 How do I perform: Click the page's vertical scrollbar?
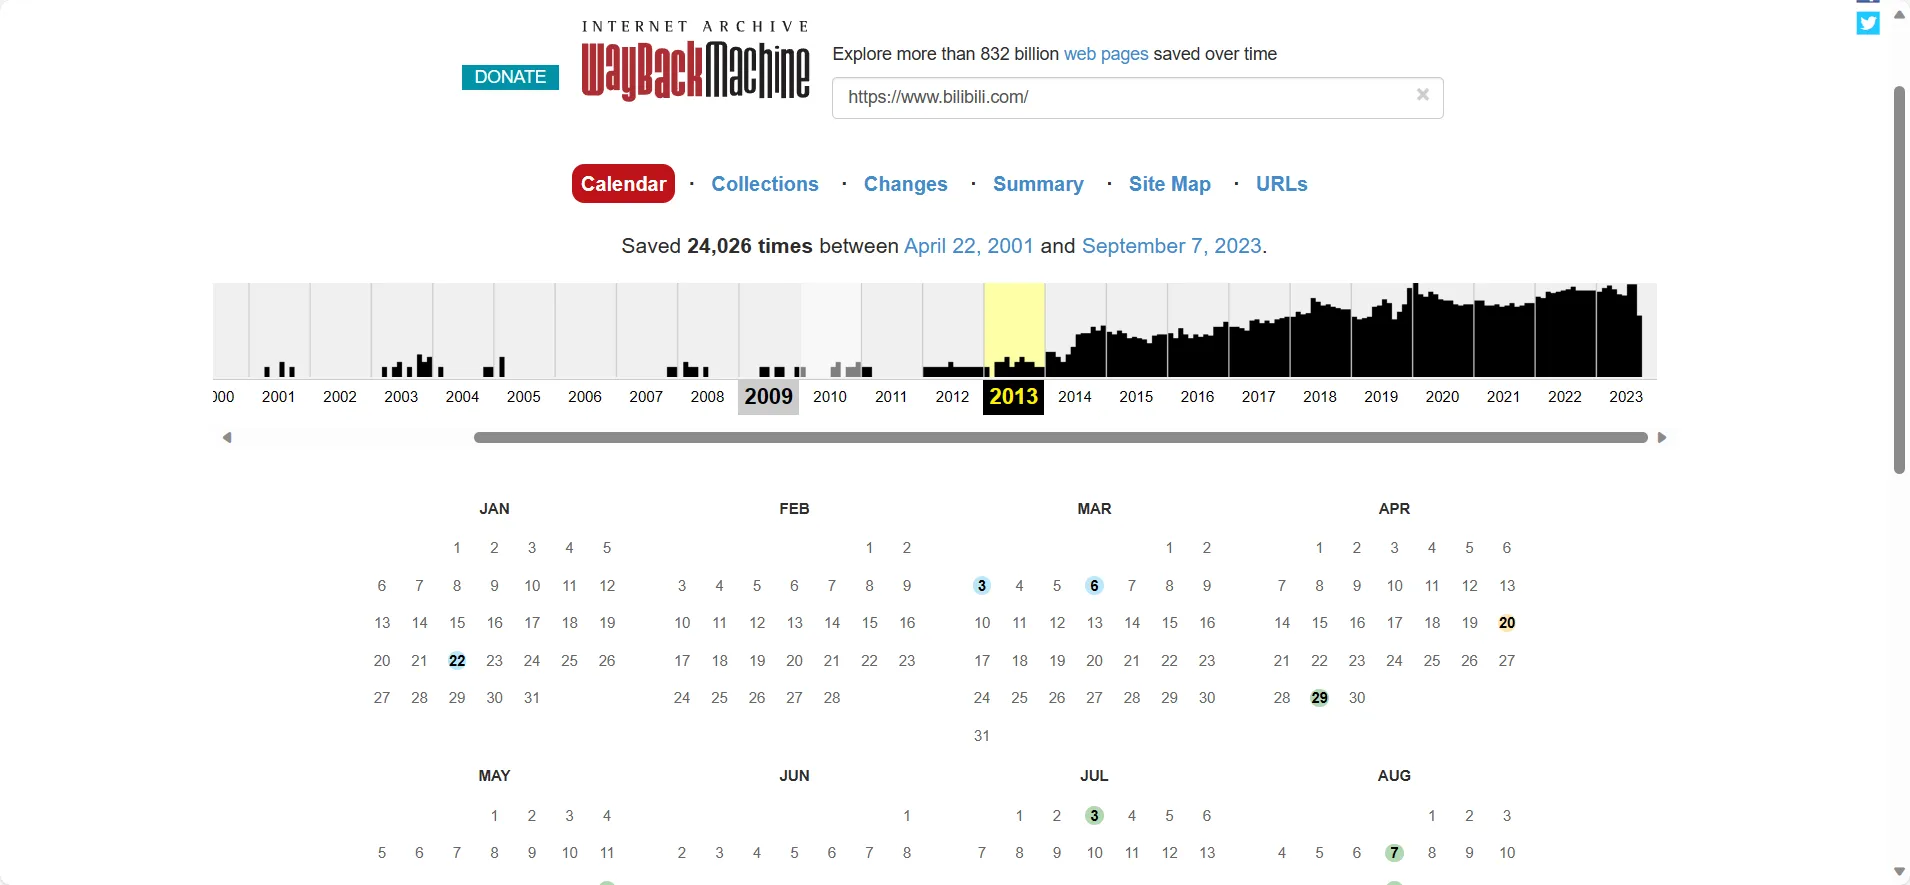1899,280
